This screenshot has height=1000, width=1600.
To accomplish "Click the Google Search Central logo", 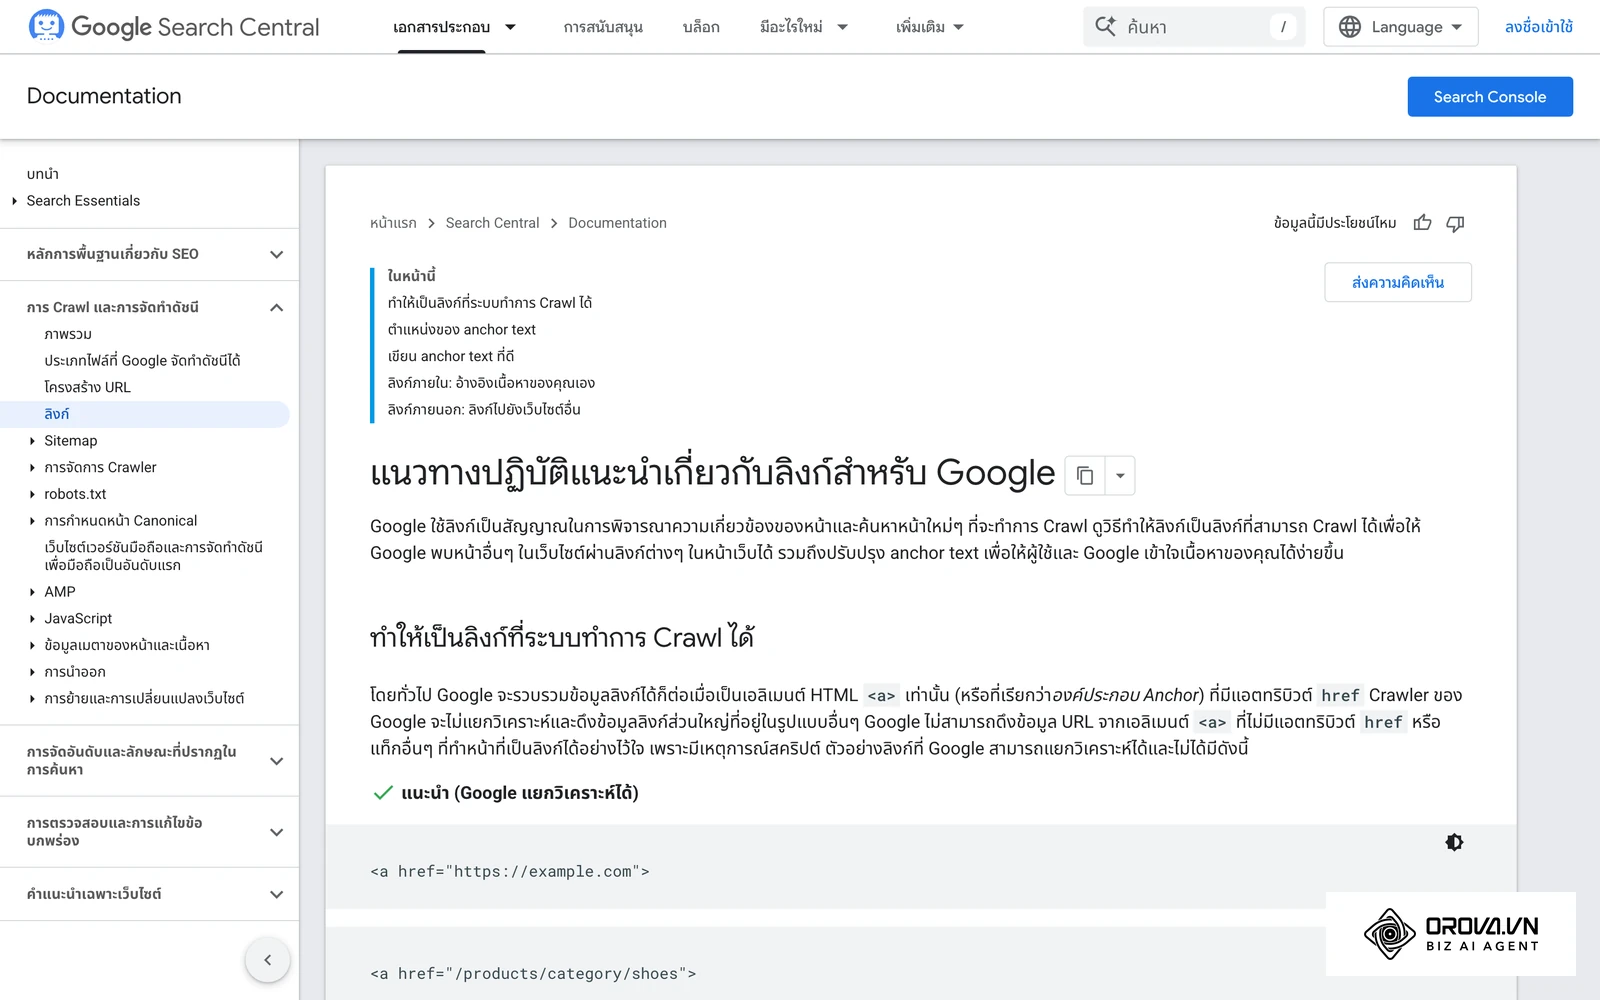I will point(174,26).
